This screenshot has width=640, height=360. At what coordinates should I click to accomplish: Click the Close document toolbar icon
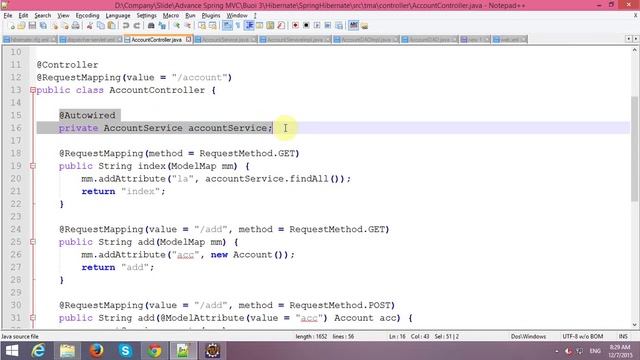pyautogui.click(x=54, y=25)
